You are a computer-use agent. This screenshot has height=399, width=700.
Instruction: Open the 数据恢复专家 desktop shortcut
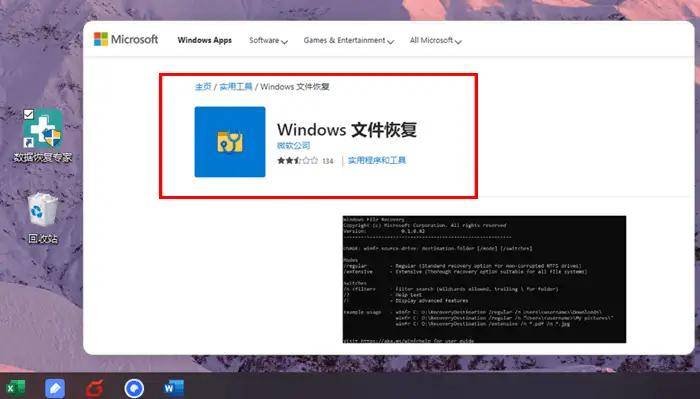click(x=43, y=135)
